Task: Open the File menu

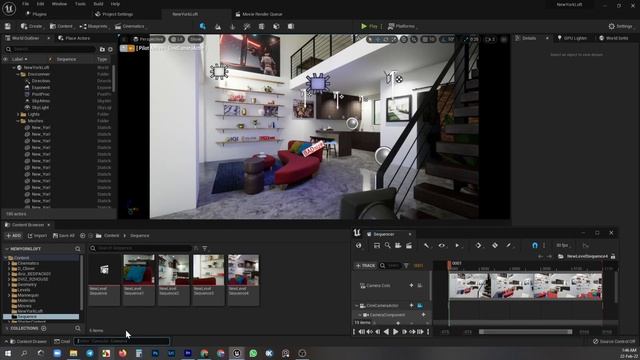Action: [x=25, y=4]
